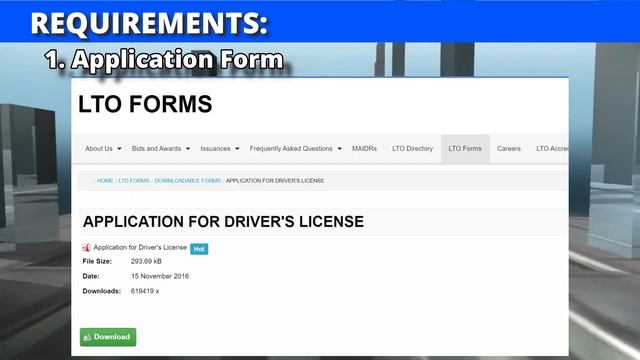Click the blue Hot badge

pos(199,249)
